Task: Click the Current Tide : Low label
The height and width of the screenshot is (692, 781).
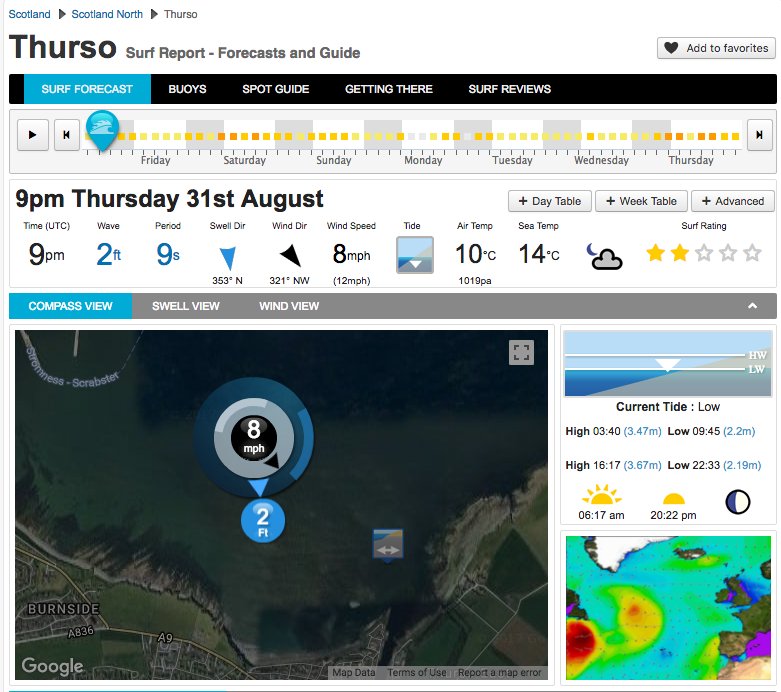Action: pos(668,407)
